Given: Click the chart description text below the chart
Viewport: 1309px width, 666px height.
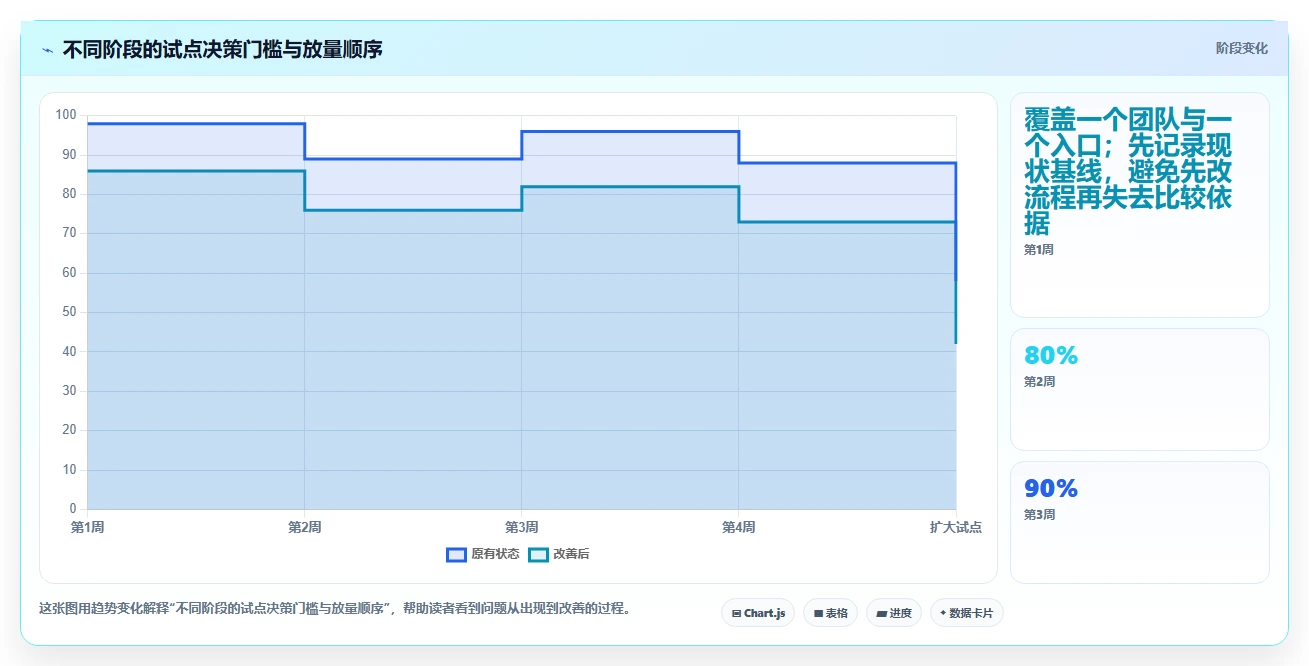Looking at the screenshot, I should click(x=335, y=608).
